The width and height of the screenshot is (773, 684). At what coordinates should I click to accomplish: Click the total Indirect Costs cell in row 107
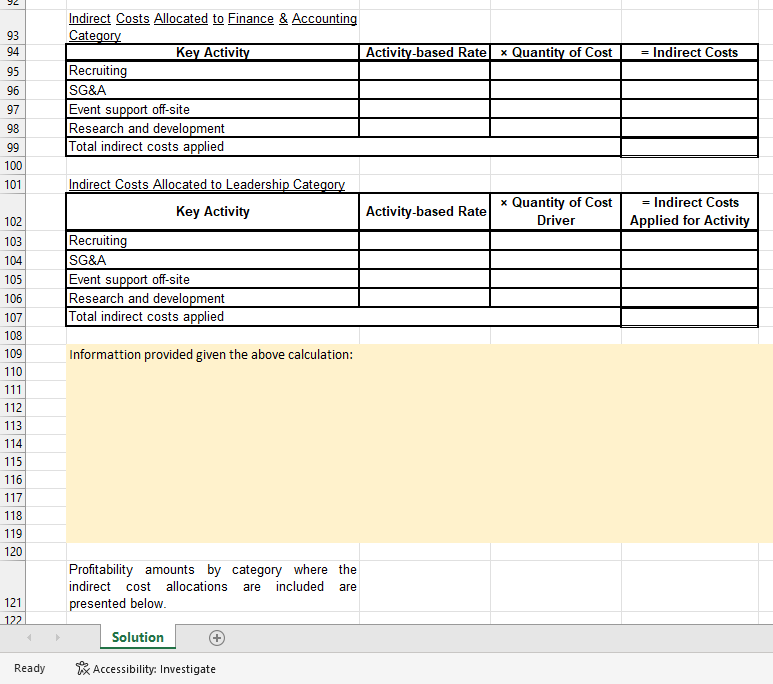tap(689, 317)
